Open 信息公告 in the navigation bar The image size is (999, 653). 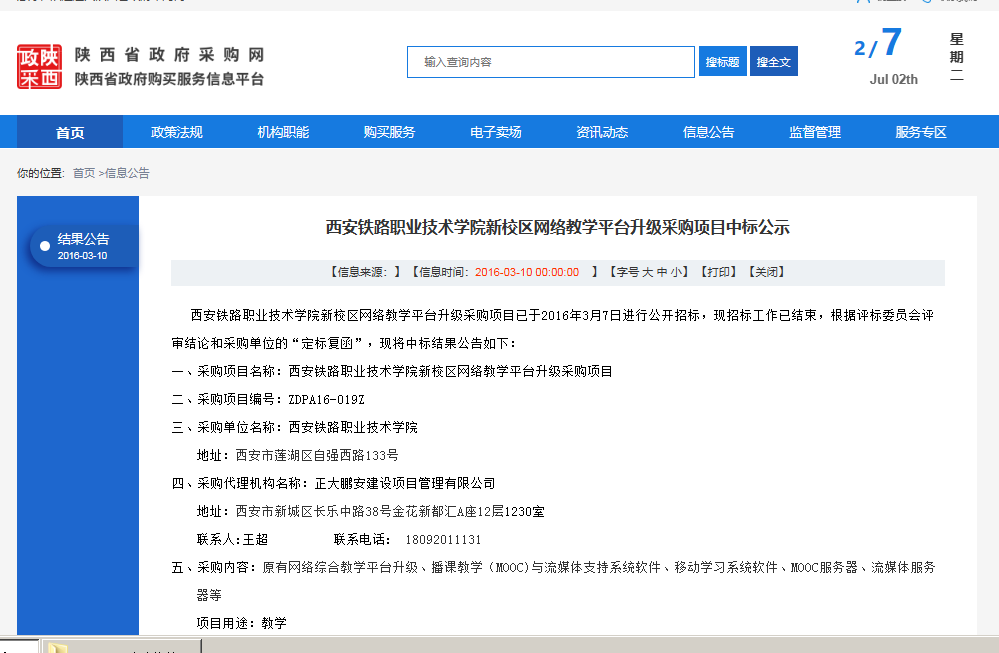(x=708, y=132)
